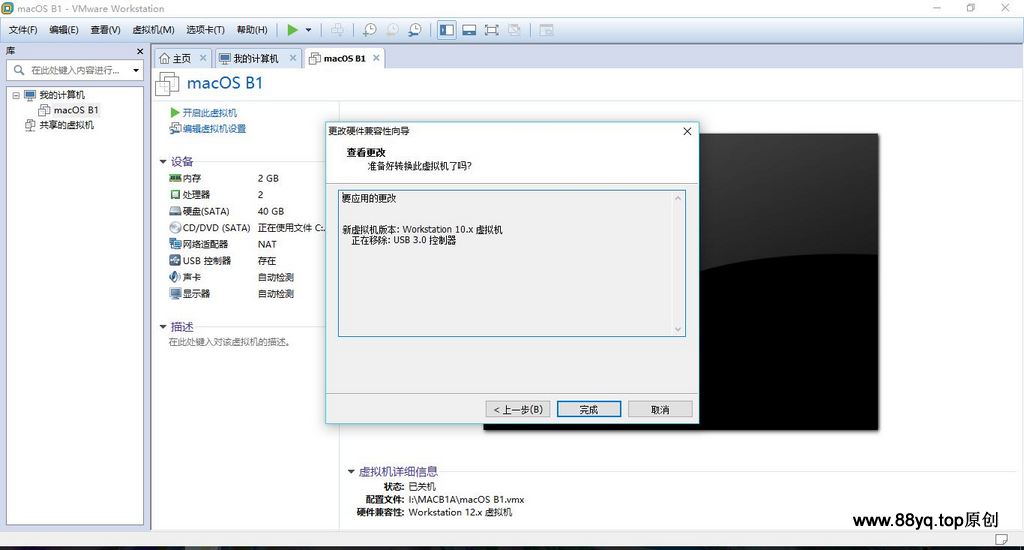The image size is (1024, 550).
Task: Click the USB 控制器 device icon
Action: click(175, 260)
